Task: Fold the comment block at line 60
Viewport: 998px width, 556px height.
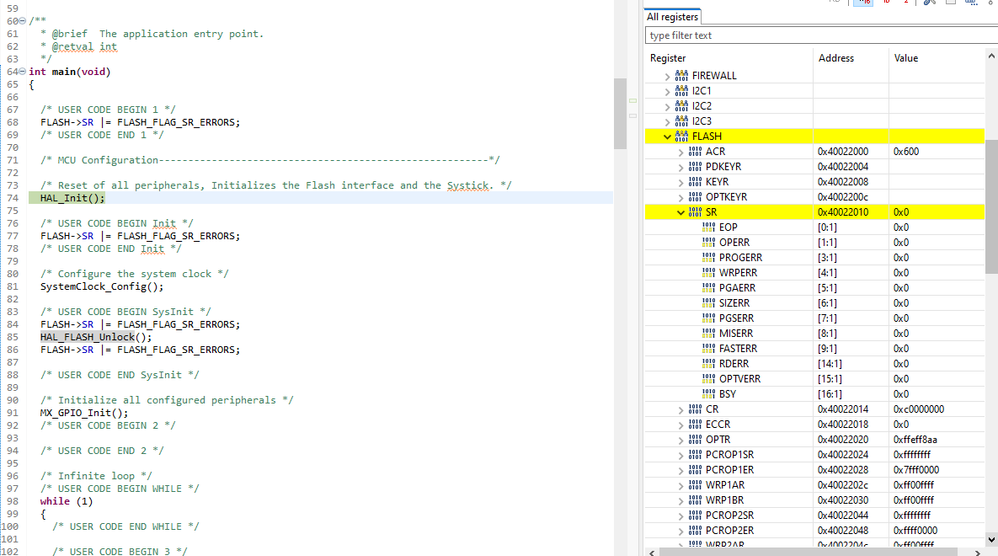Action: [23, 21]
